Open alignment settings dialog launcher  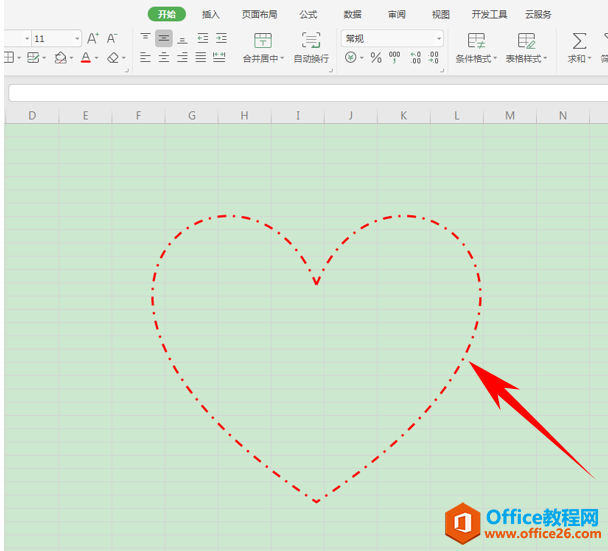pos(331,71)
